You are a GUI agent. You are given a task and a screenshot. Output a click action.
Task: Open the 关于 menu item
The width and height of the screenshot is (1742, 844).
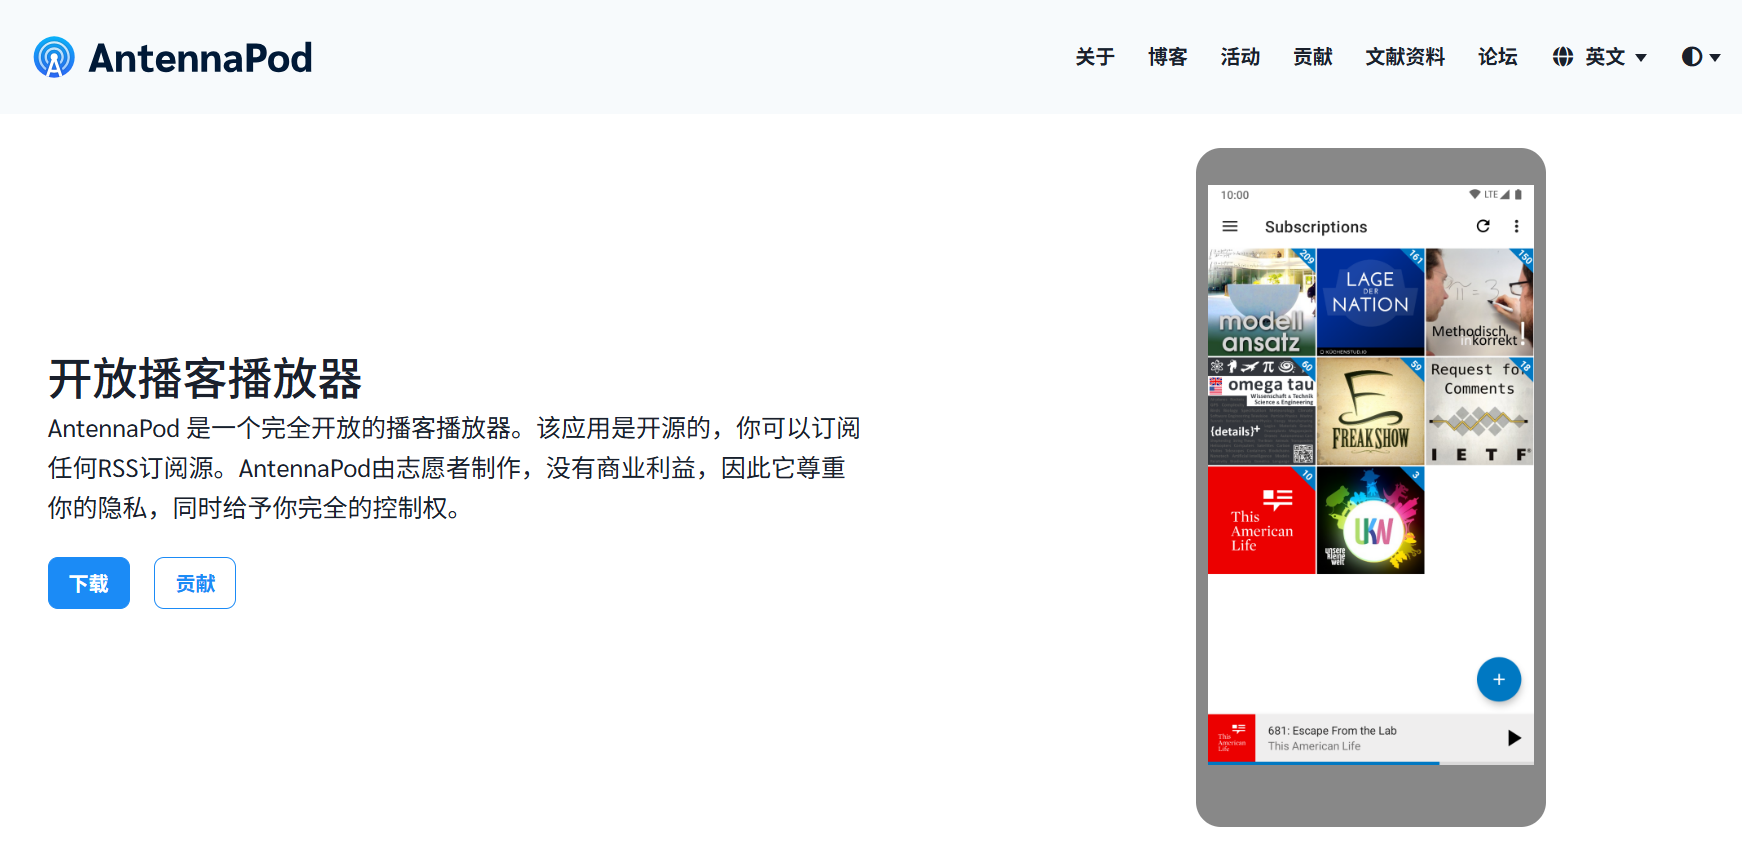(1095, 57)
